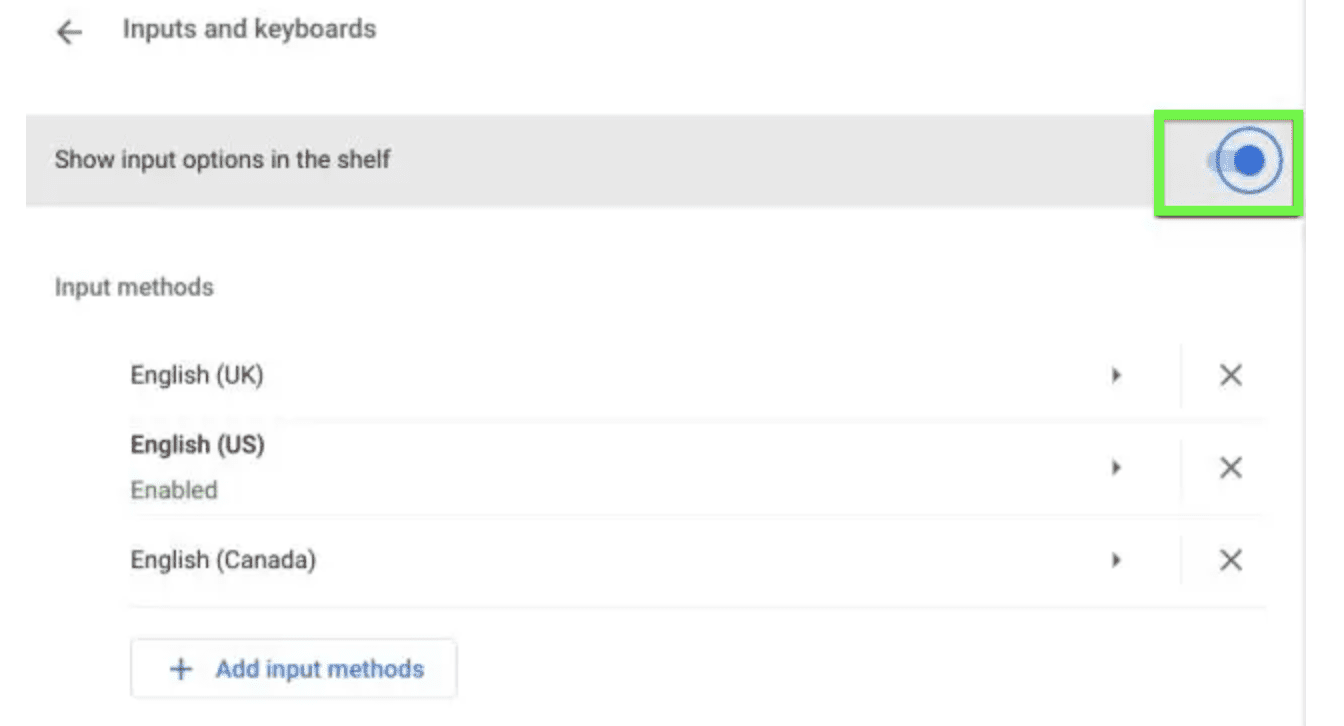Click the plus icon to add input methods

click(x=180, y=669)
